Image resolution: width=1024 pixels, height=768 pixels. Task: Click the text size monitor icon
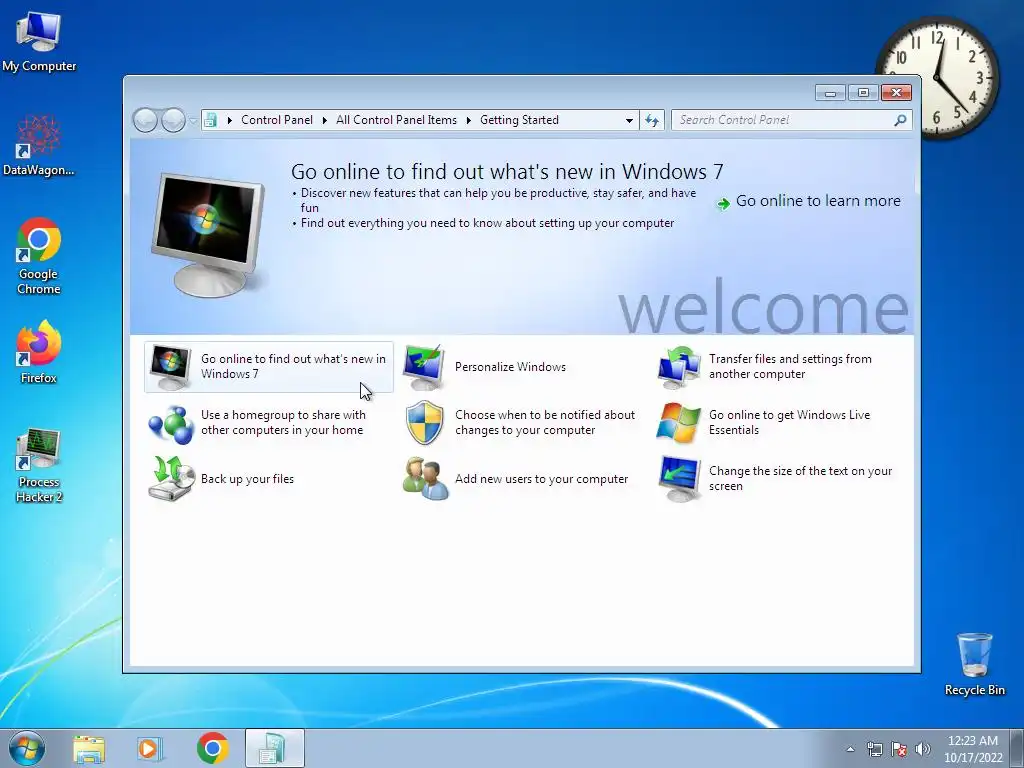pyautogui.click(x=679, y=479)
